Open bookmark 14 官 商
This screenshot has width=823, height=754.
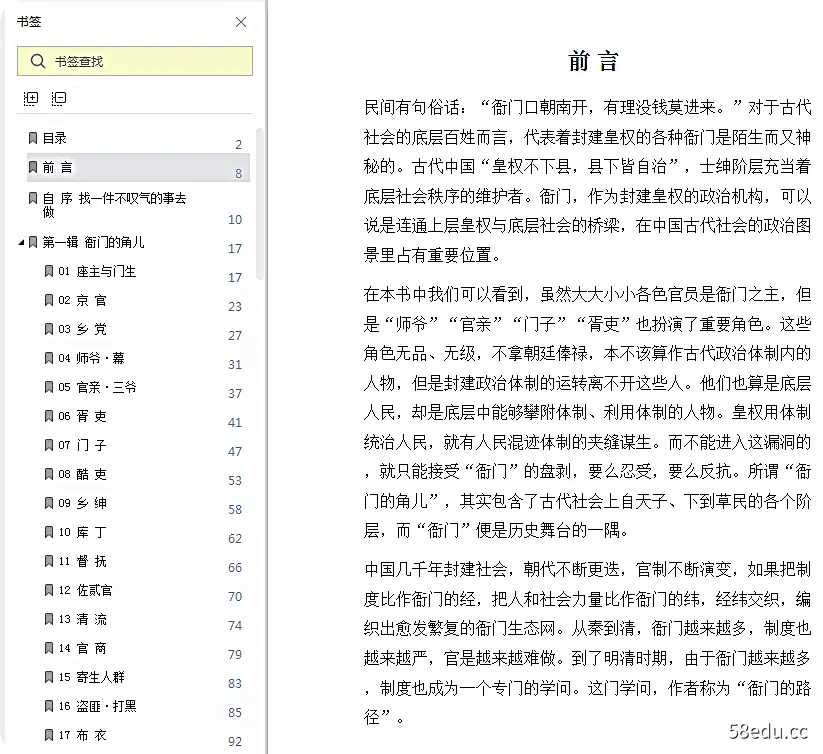[x=82, y=648]
